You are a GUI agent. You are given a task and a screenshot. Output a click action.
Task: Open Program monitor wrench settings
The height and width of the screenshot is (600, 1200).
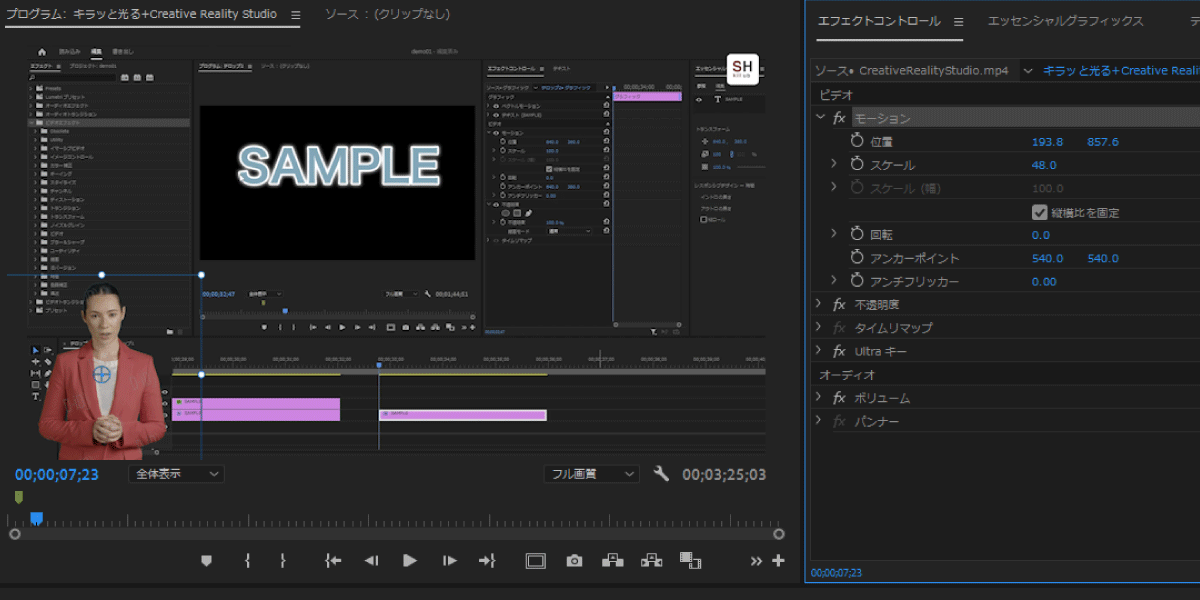click(x=661, y=474)
